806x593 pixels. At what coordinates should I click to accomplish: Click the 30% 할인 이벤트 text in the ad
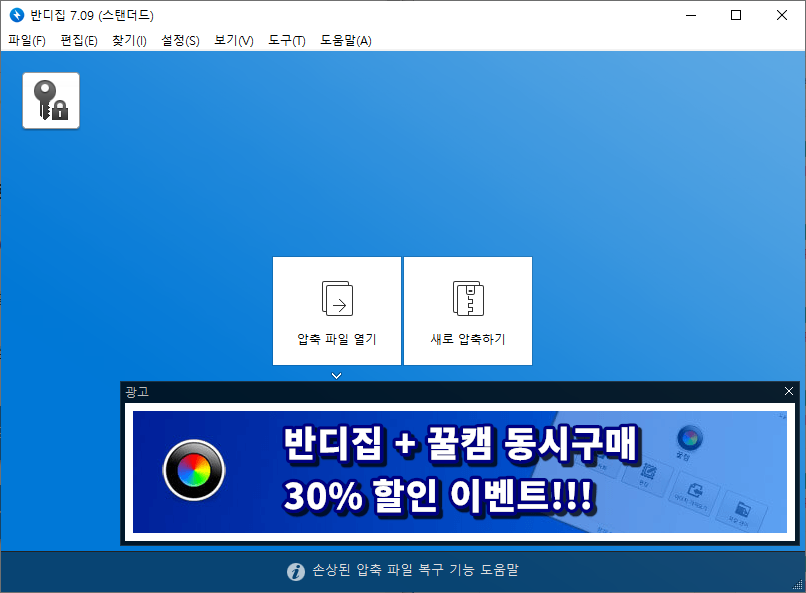[439, 496]
